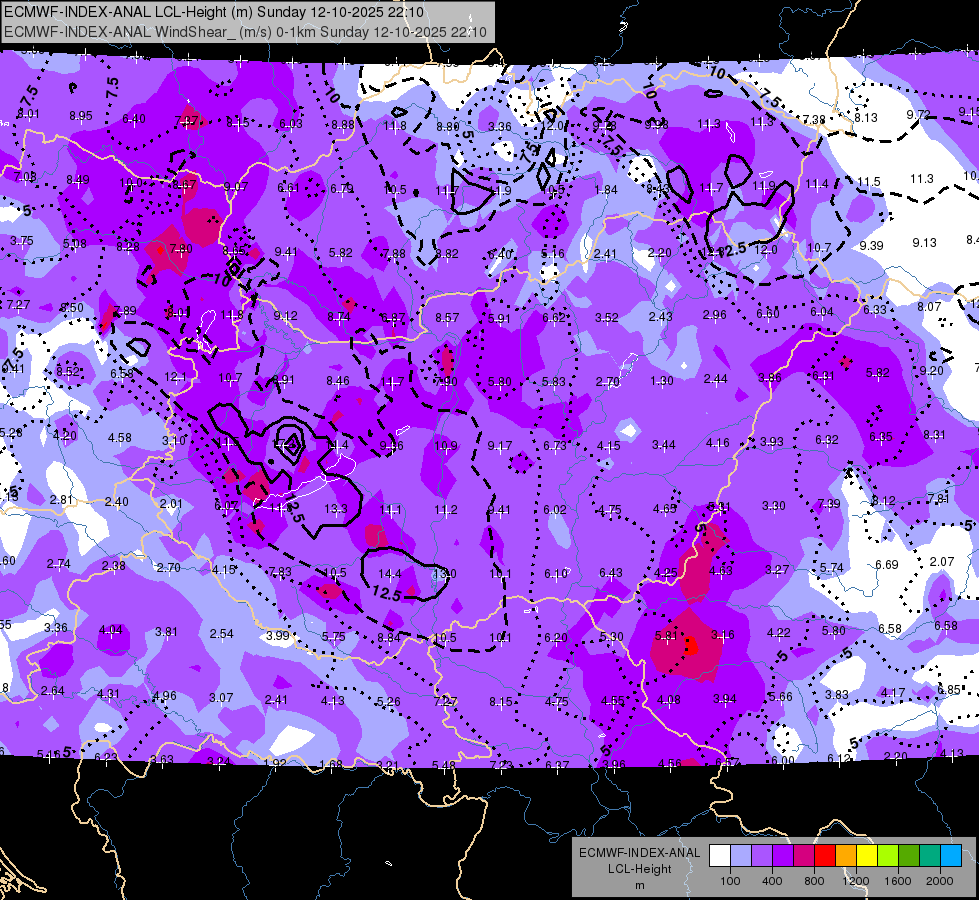The width and height of the screenshot is (979, 900).
Task: Click the 13.3 wind shear value on map
Action: (x=336, y=509)
